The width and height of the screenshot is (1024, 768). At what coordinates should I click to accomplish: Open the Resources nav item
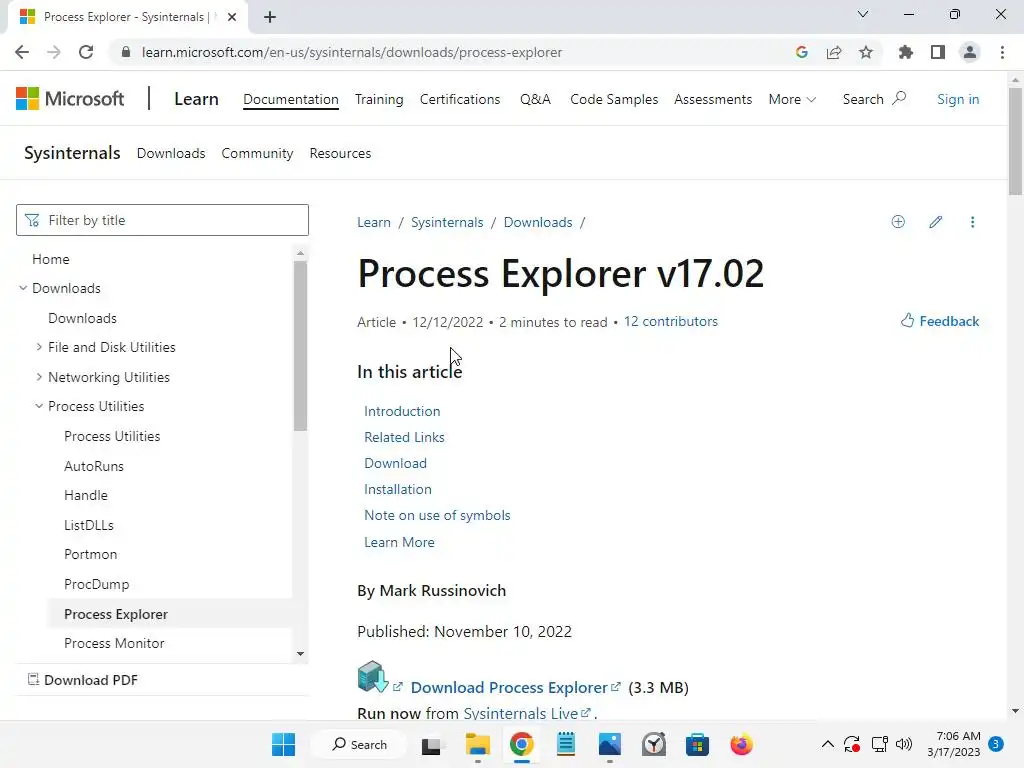340,153
